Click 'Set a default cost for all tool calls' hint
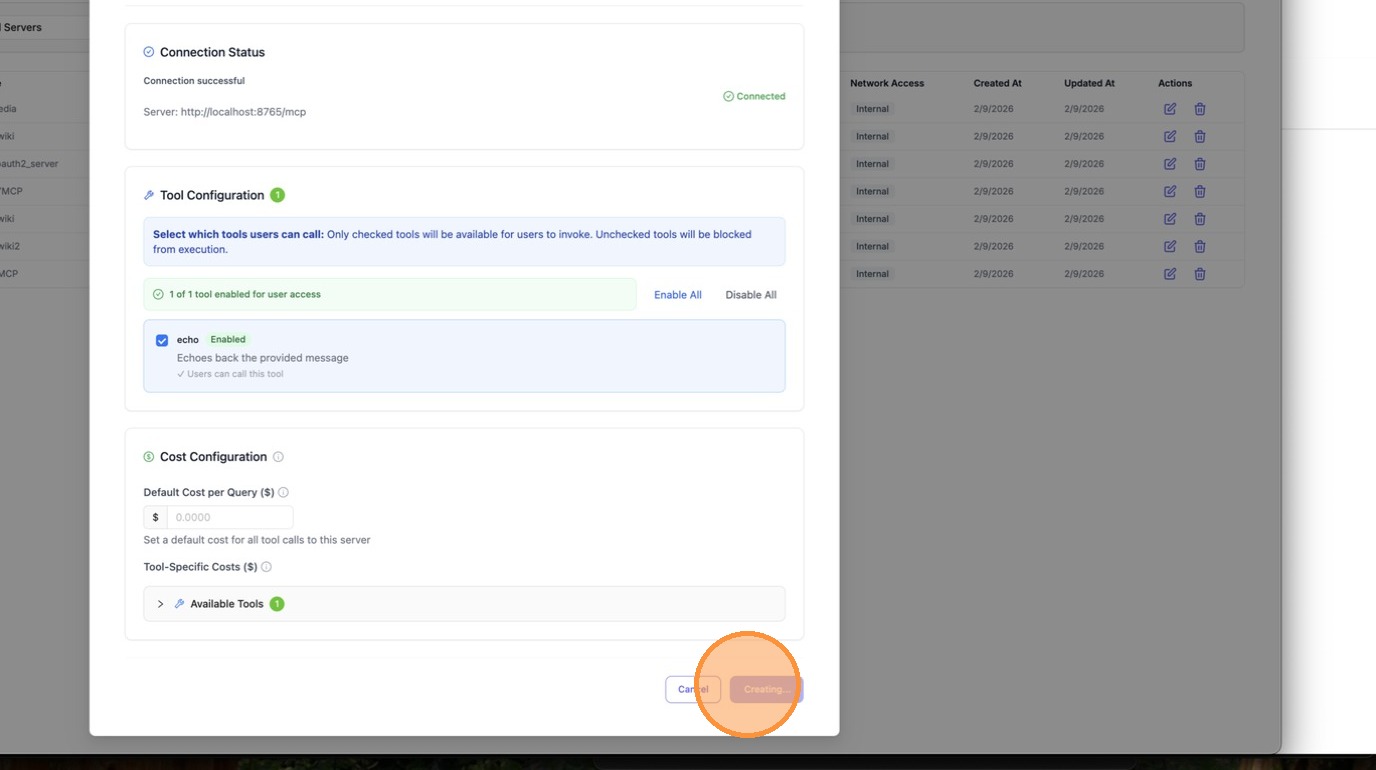Screen dimensions: 1376x770 click(257, 540)
